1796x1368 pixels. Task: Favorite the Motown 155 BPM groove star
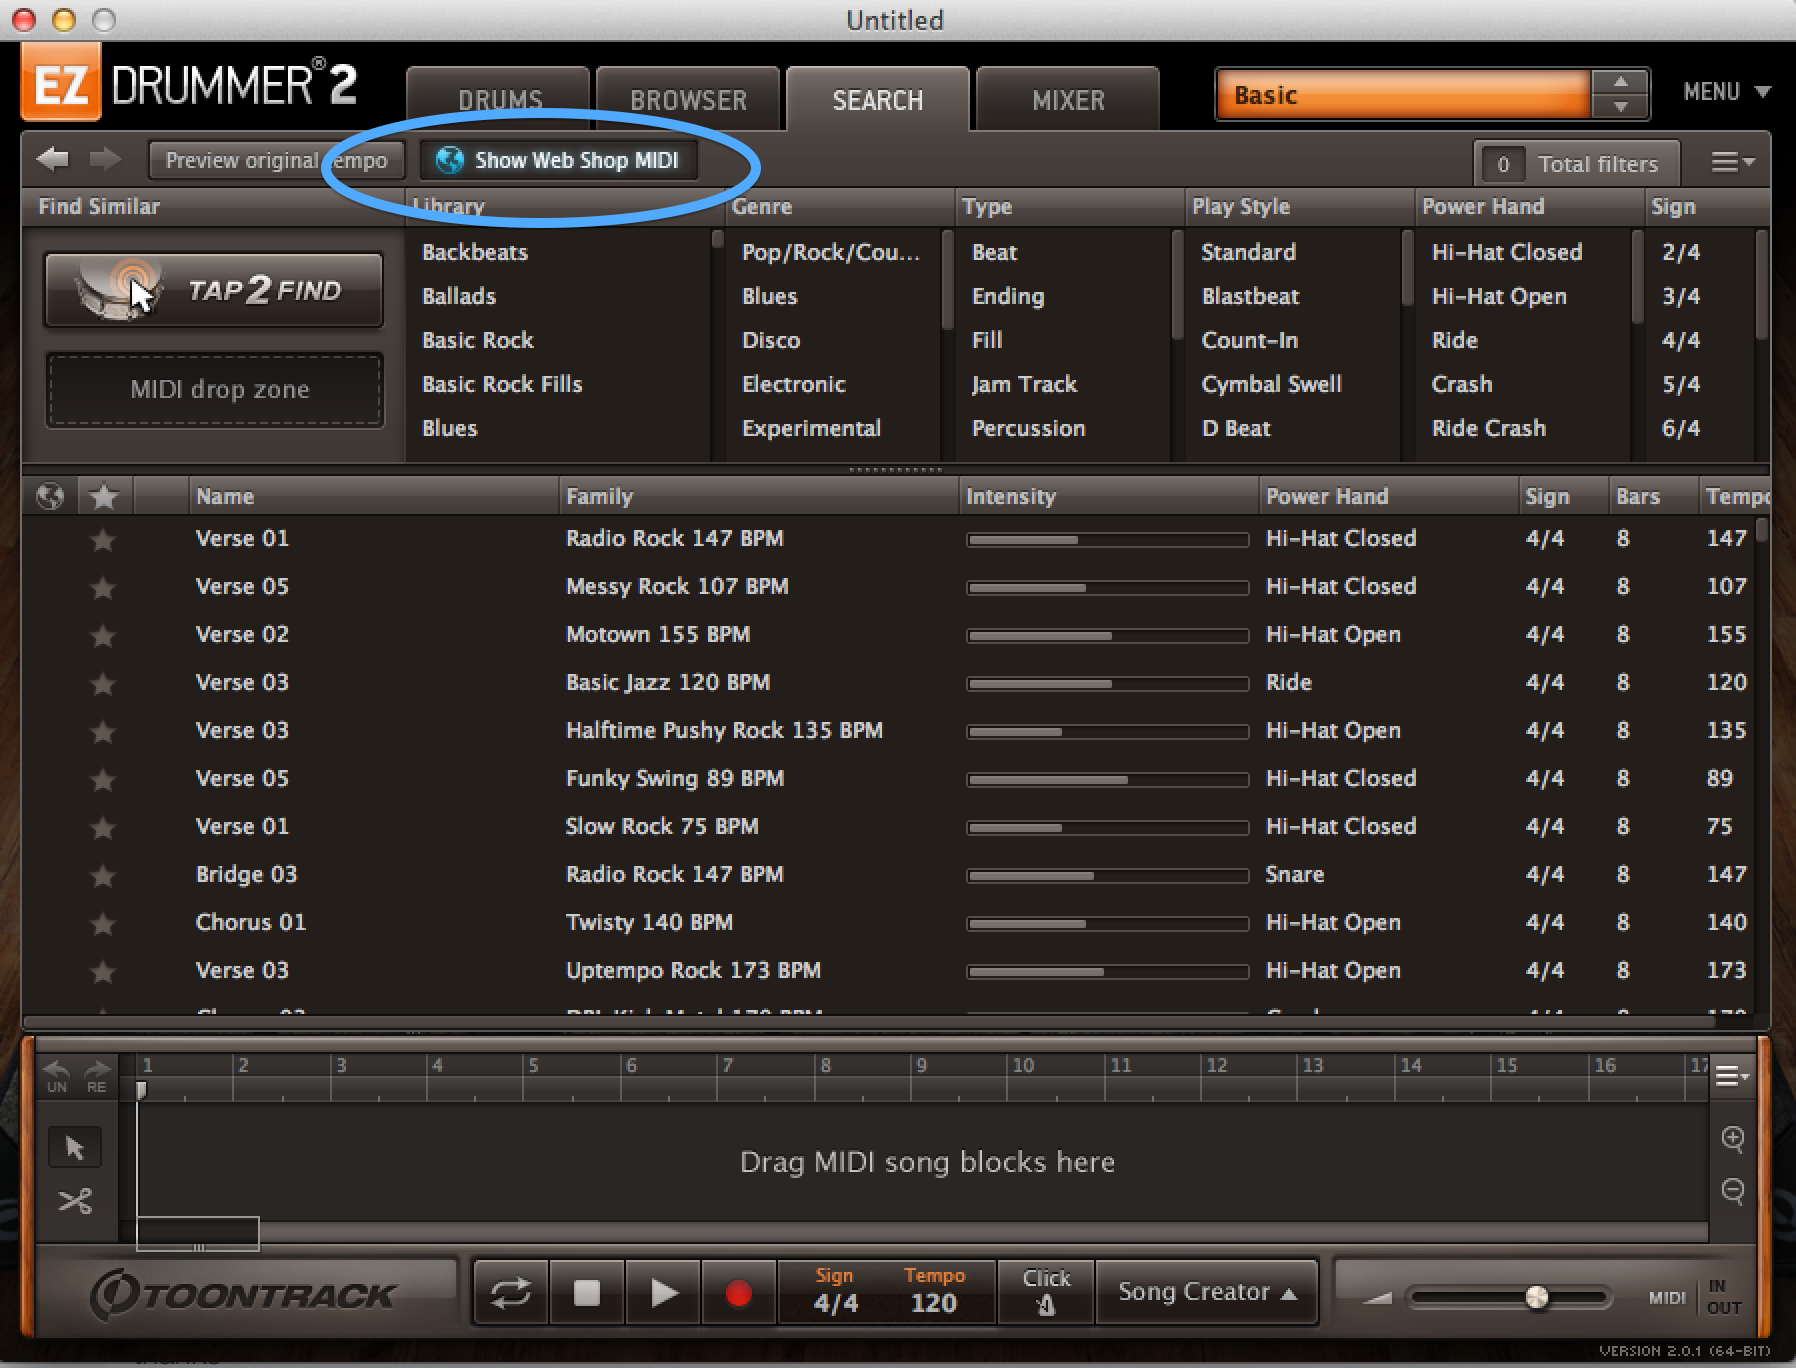coord(102,636)
